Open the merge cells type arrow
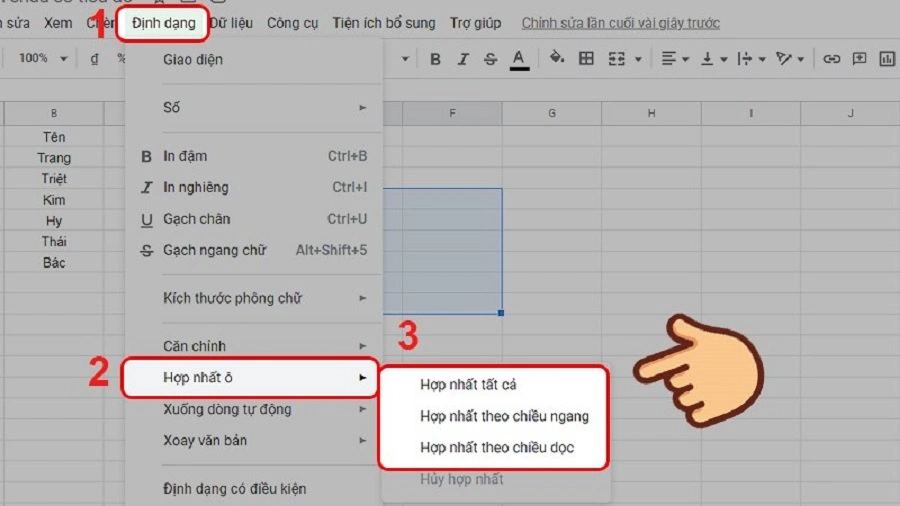This screenshot has height=506, width=900. [x=638, y=59]
